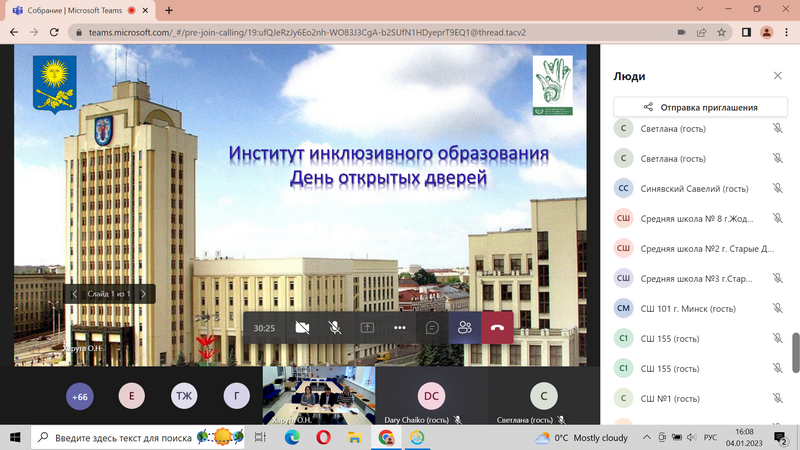The width and height of the screenshot is (800, 450).
Task: Open the +66 more participants bubble
Action: [80, 396]
